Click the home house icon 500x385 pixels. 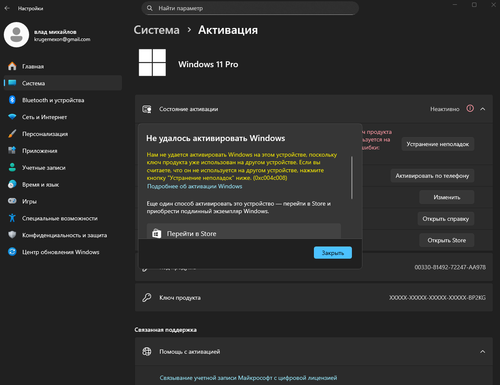point(12,66)
